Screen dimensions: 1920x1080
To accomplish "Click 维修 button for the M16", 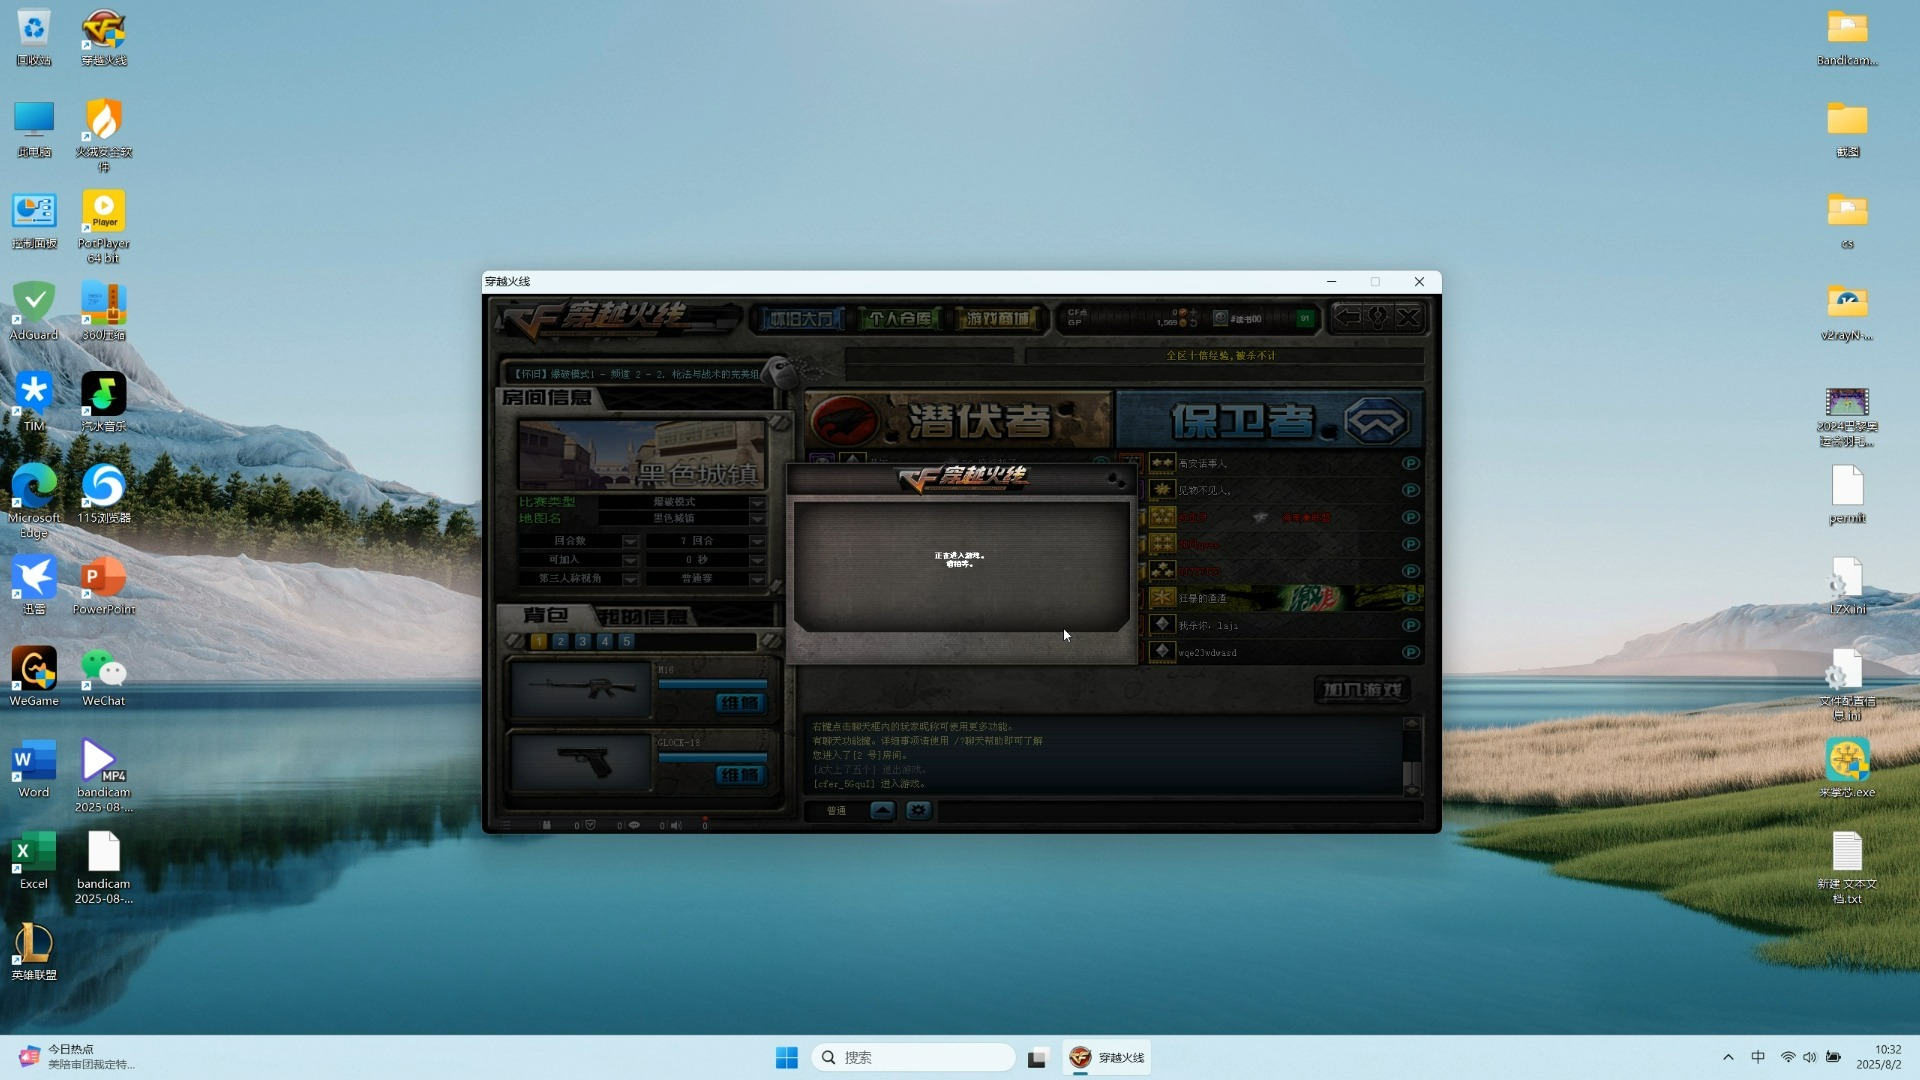I will pos(740,703).
